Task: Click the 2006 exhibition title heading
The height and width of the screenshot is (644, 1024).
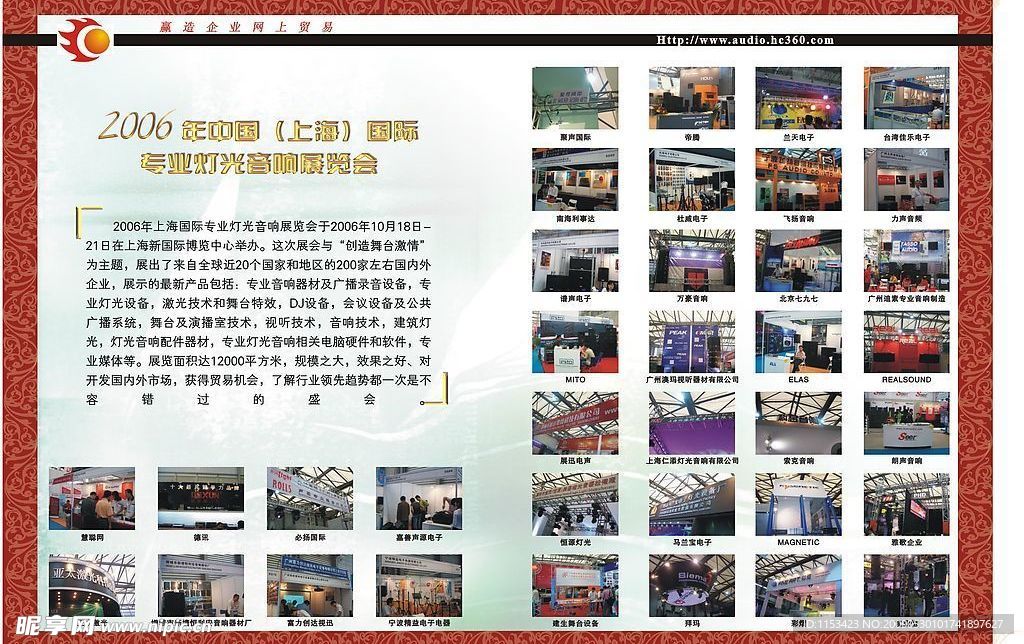Action: click(x=259, y=127)
